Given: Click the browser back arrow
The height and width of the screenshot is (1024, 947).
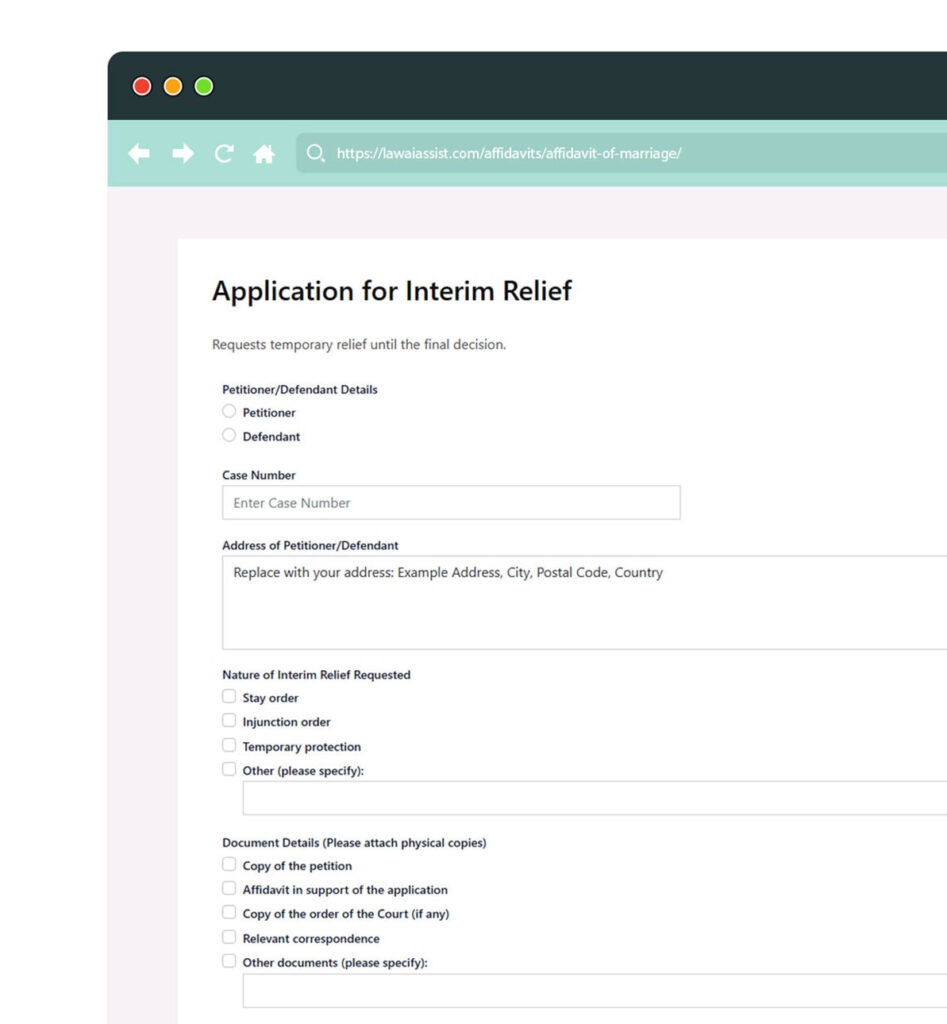Looking at the screenshot, I should 139,153.
